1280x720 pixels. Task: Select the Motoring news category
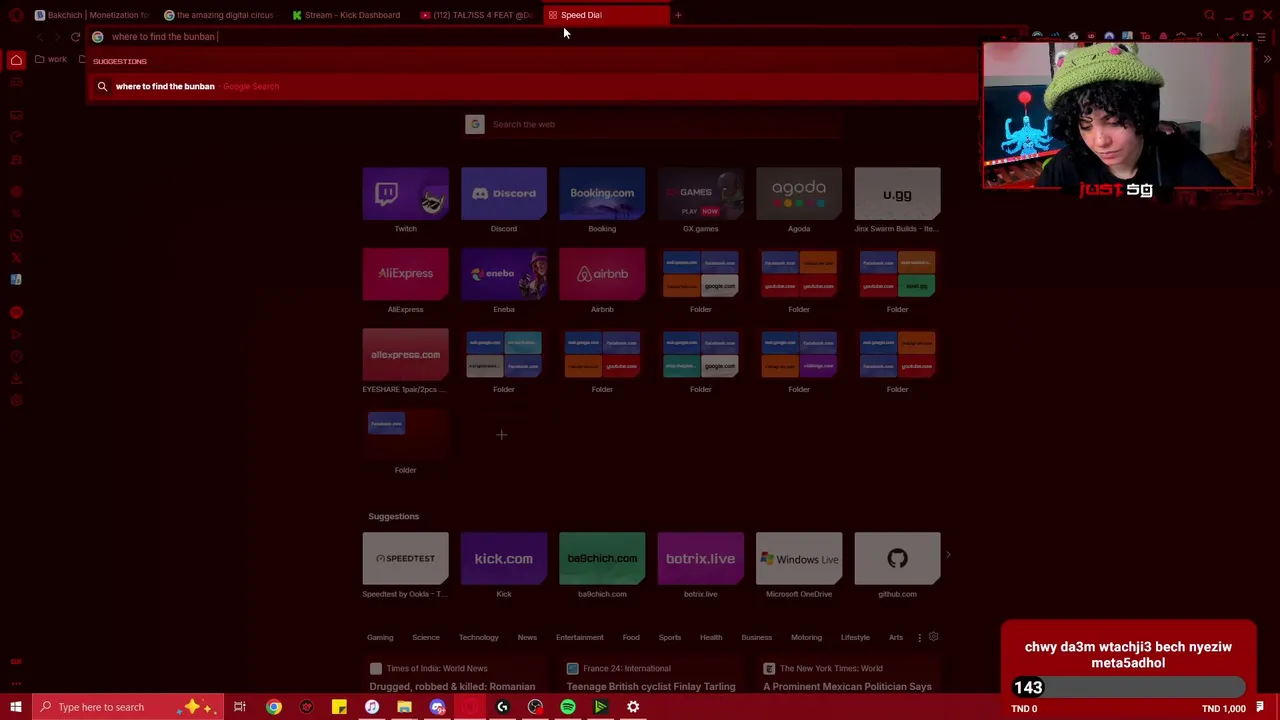pyautogui.click(x=807, y=638)
